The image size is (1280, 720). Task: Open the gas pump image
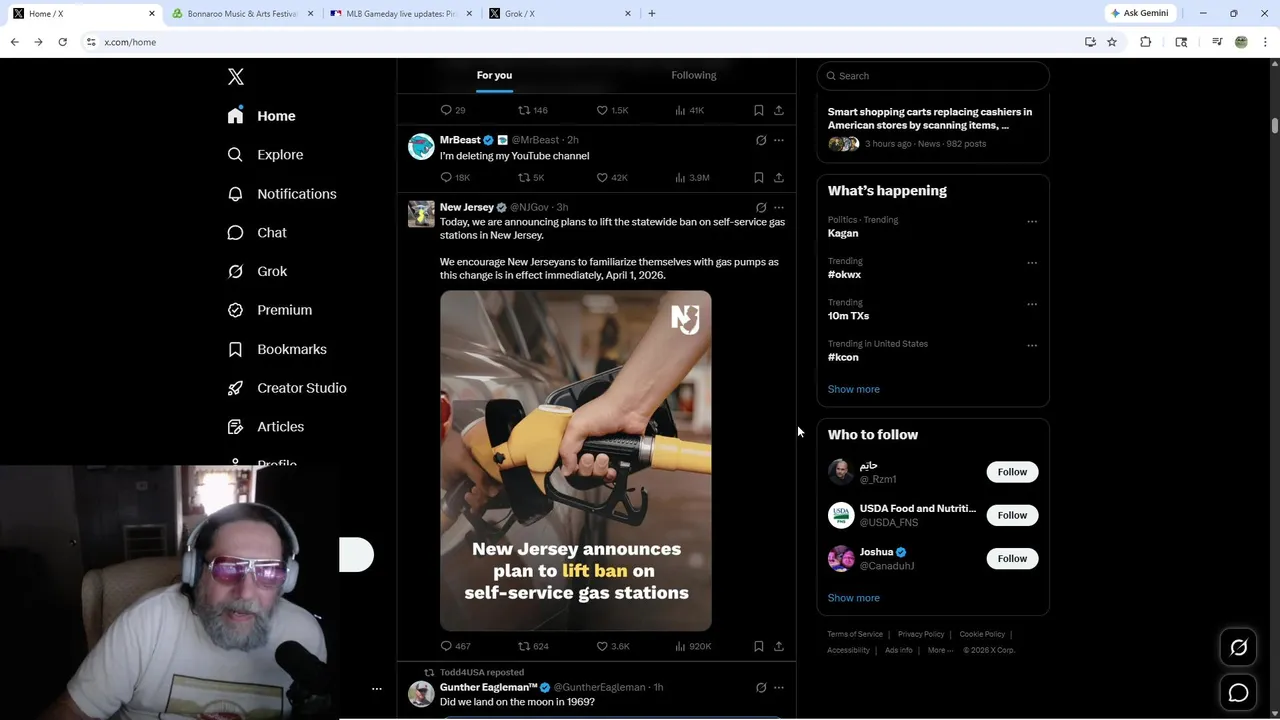point(576,461)
